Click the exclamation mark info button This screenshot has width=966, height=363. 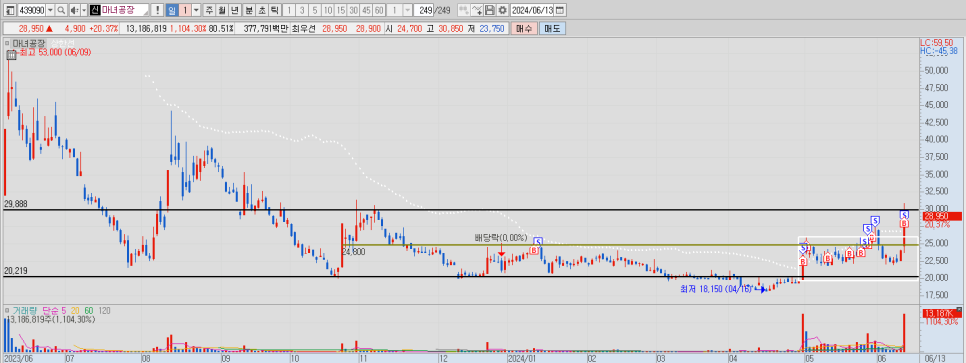[158, 10]
